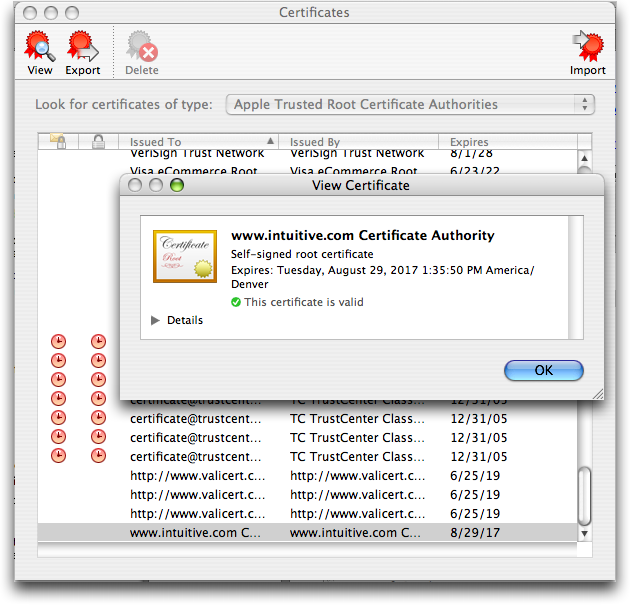Sort by the Issued To column header
This screenshot has width=630, height=605.
tap(198, 141)
